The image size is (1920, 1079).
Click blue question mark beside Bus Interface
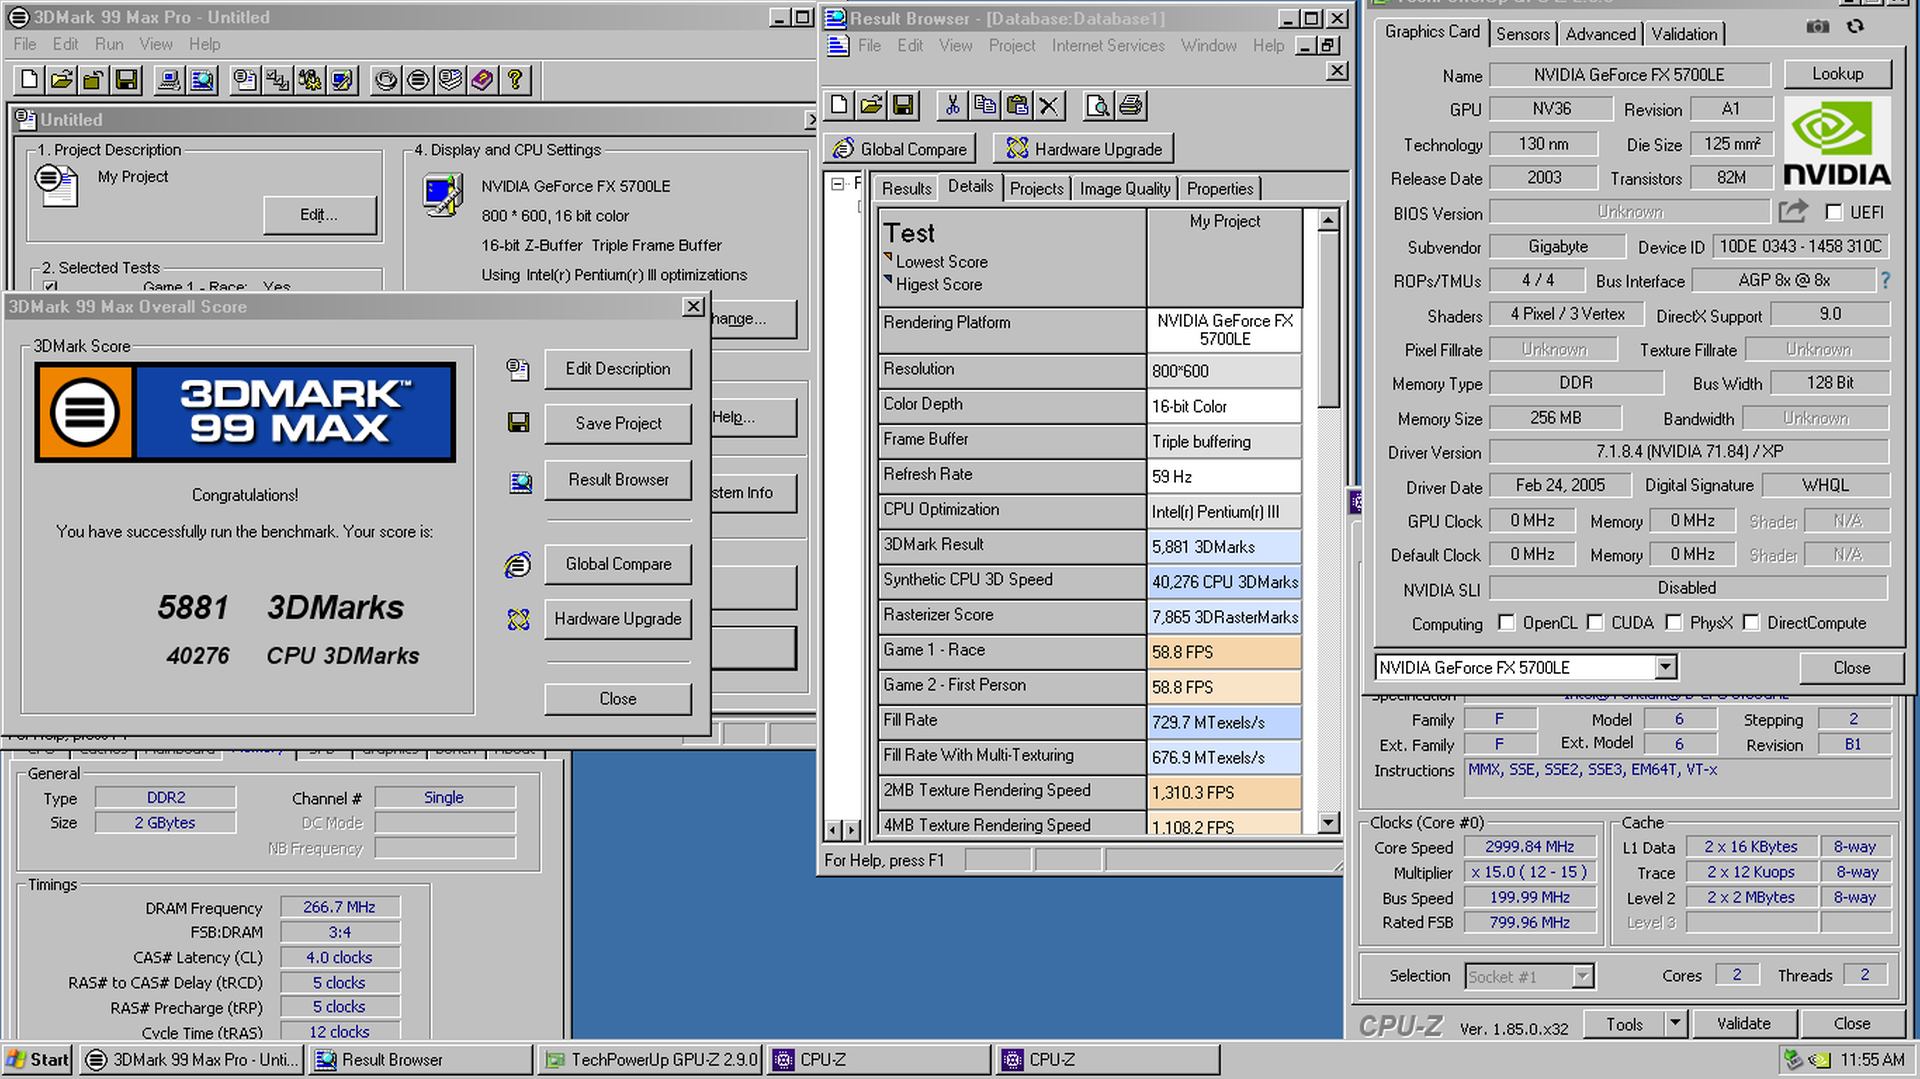pyautogui.click(x=1885, y=281)
